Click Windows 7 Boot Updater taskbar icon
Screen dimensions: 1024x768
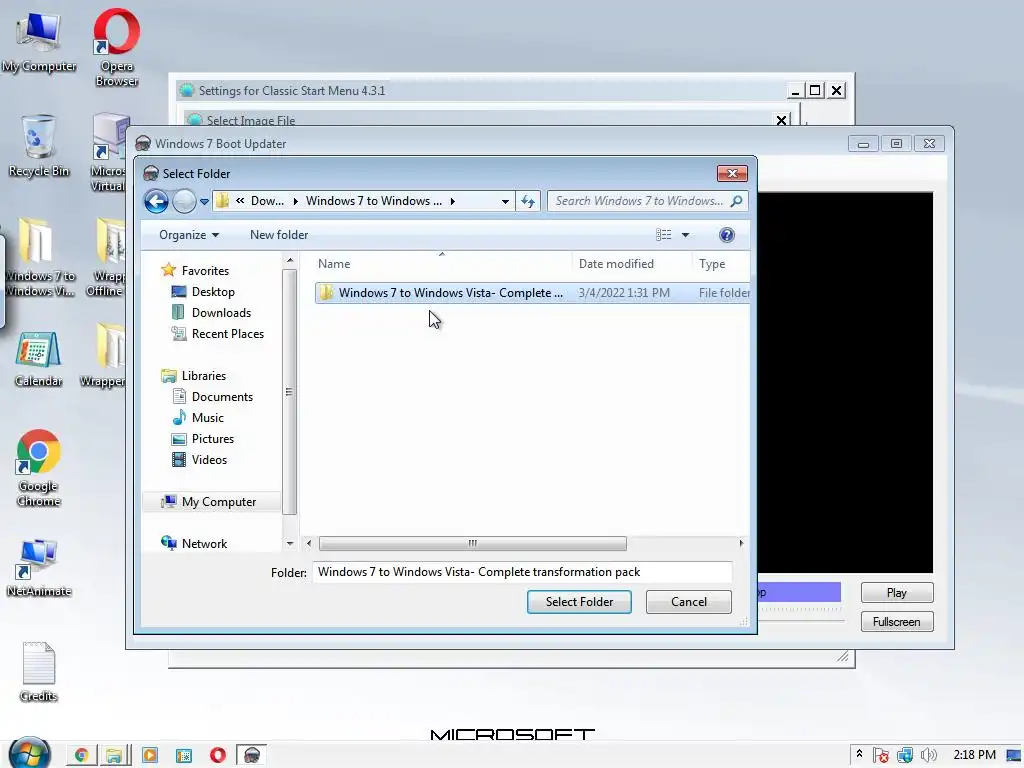click(251, 755)
